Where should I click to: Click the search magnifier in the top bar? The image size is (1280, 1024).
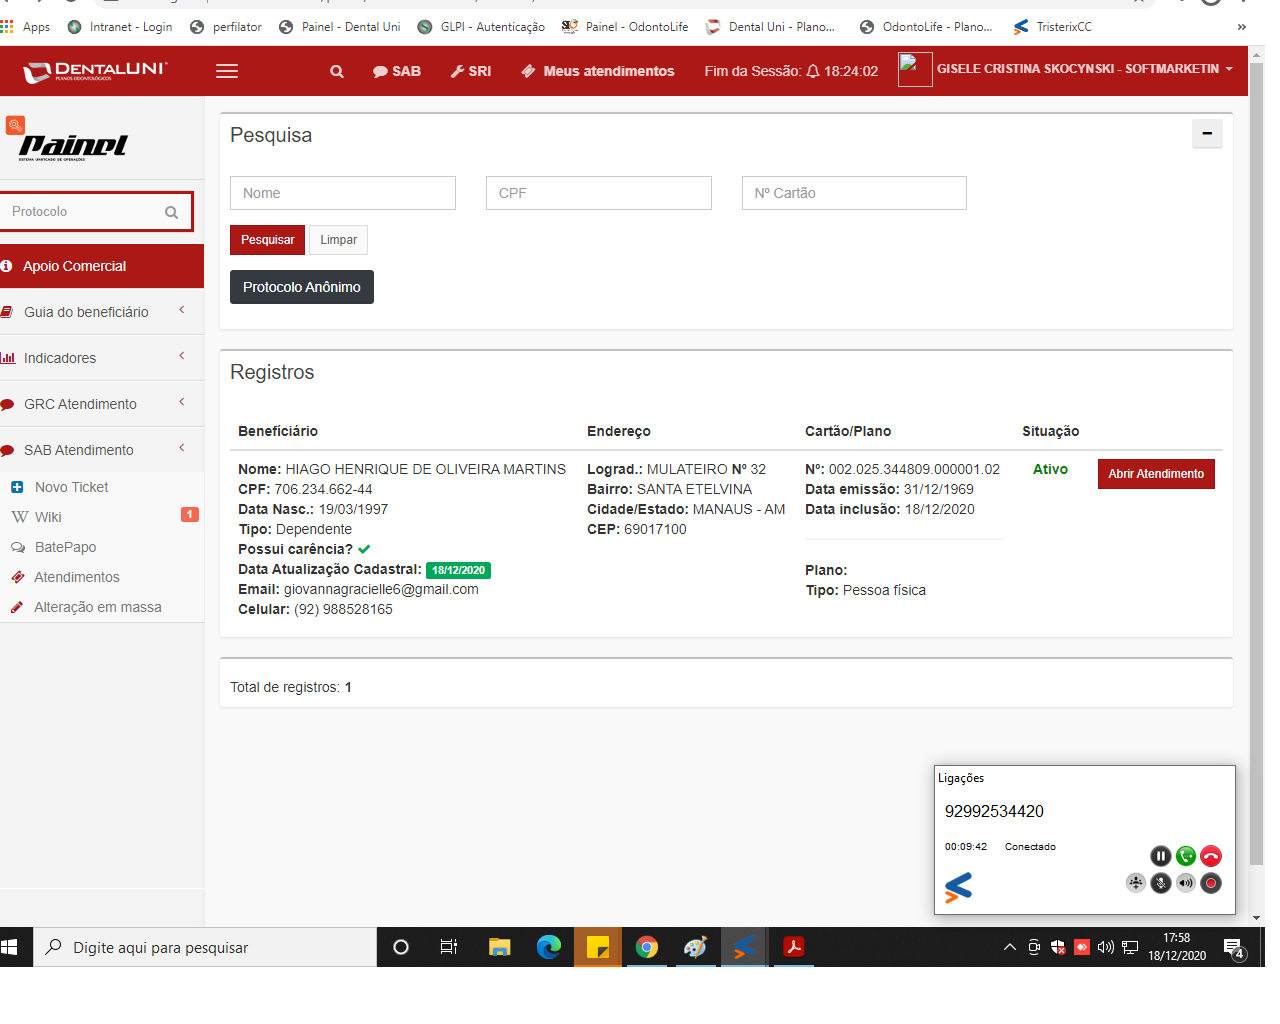pyautogui.click(x=337, y=72)
